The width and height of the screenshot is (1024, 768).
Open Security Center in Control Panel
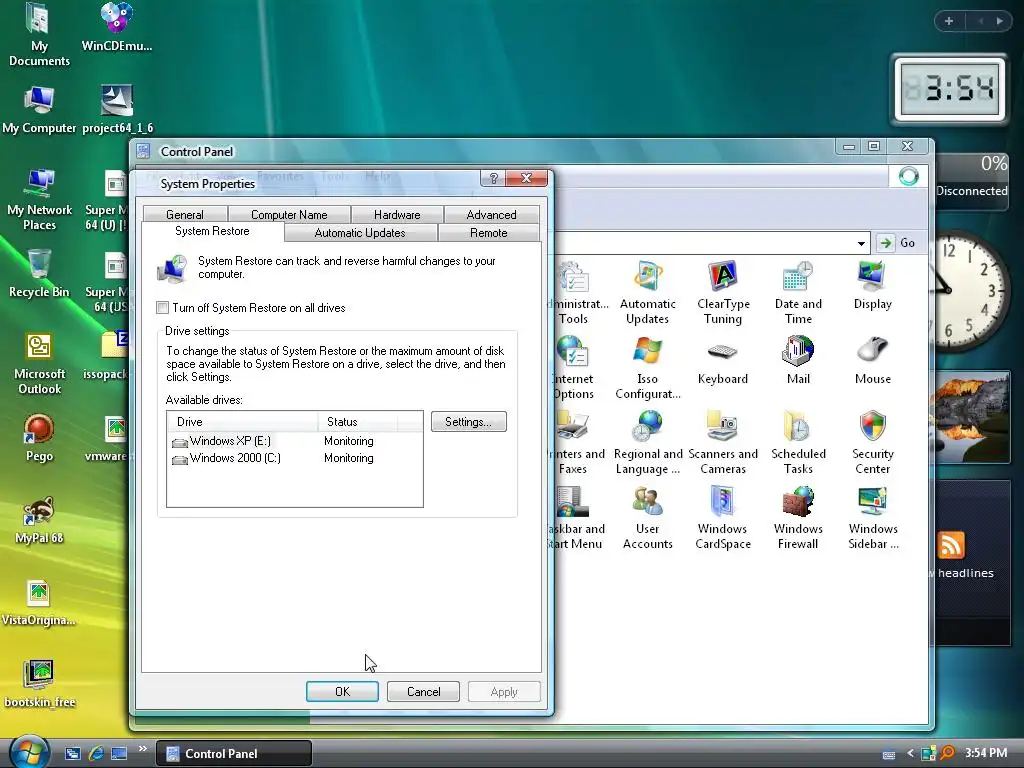(x=872, y=443)
